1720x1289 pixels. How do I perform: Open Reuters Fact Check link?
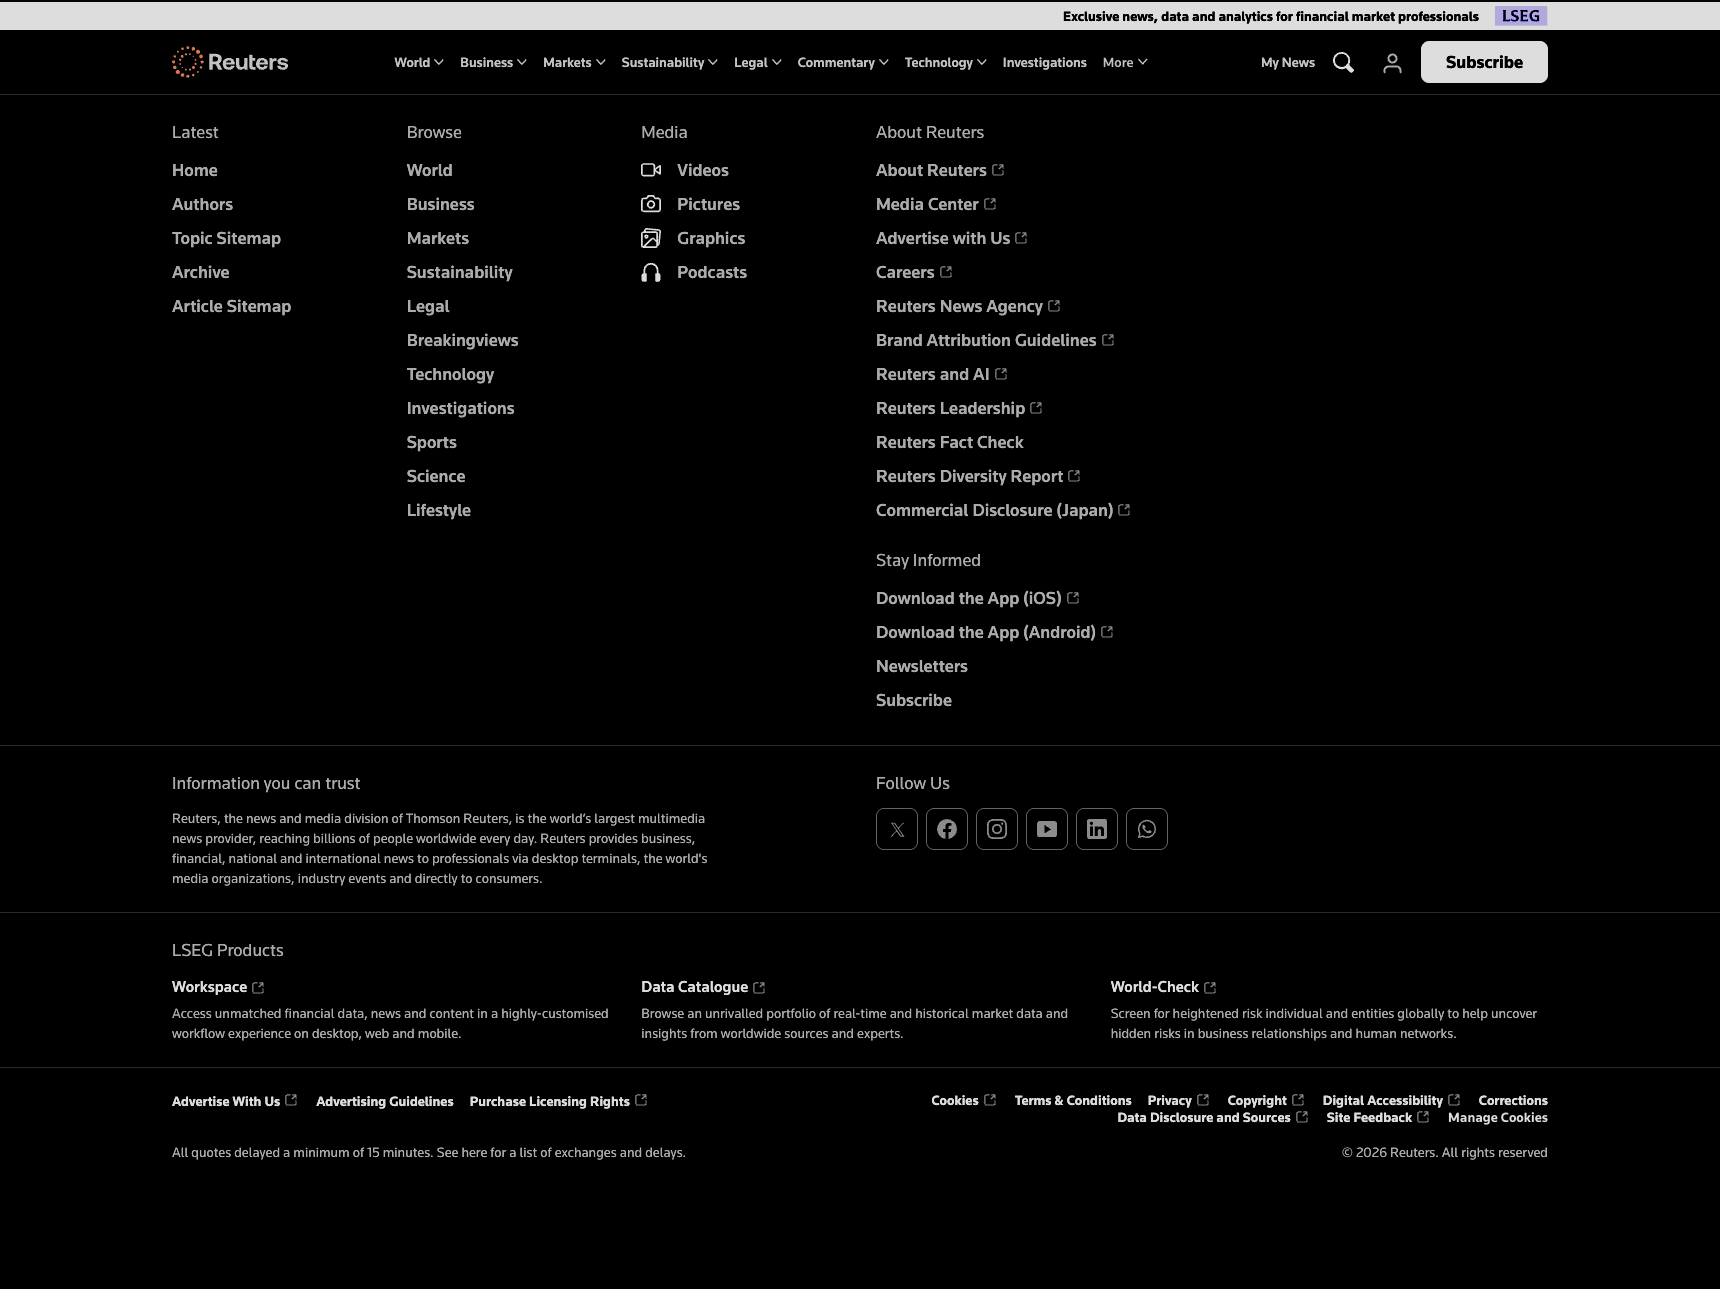click(x=950, y=442)
